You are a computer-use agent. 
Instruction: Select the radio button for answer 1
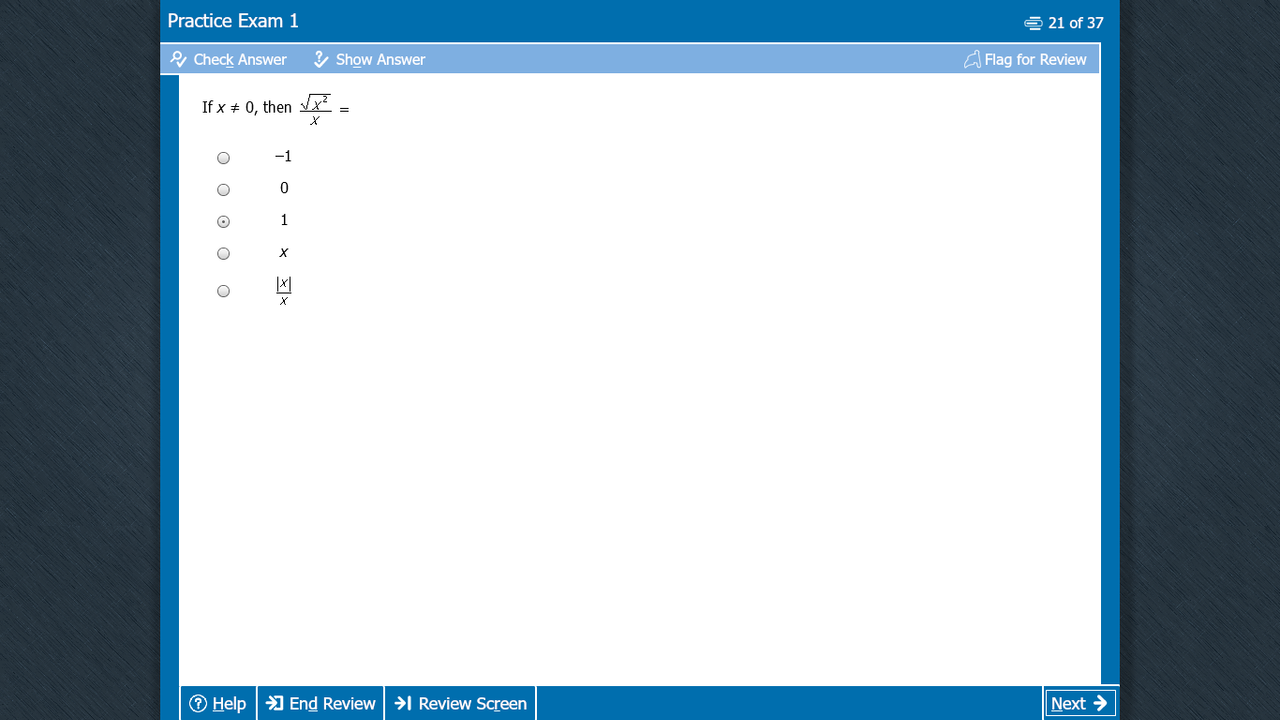[223, 222]
